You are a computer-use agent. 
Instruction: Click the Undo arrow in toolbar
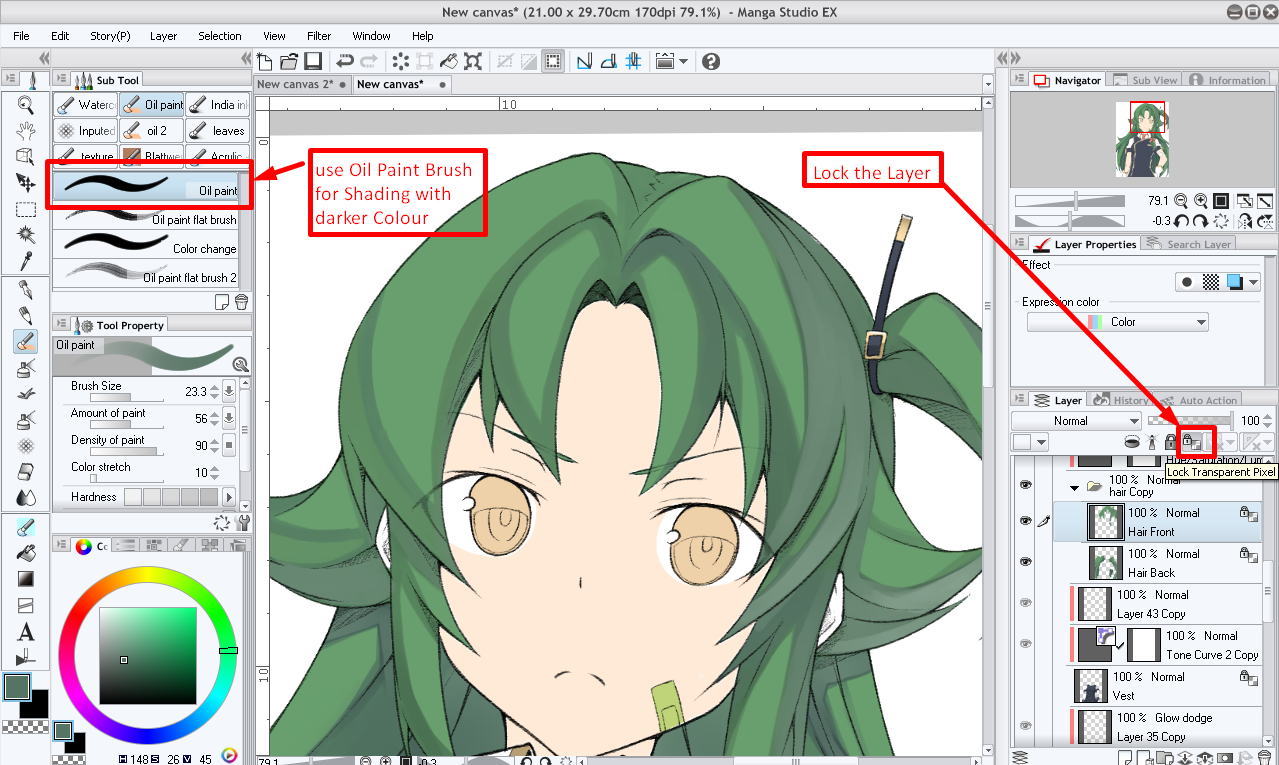pos(345,61)
